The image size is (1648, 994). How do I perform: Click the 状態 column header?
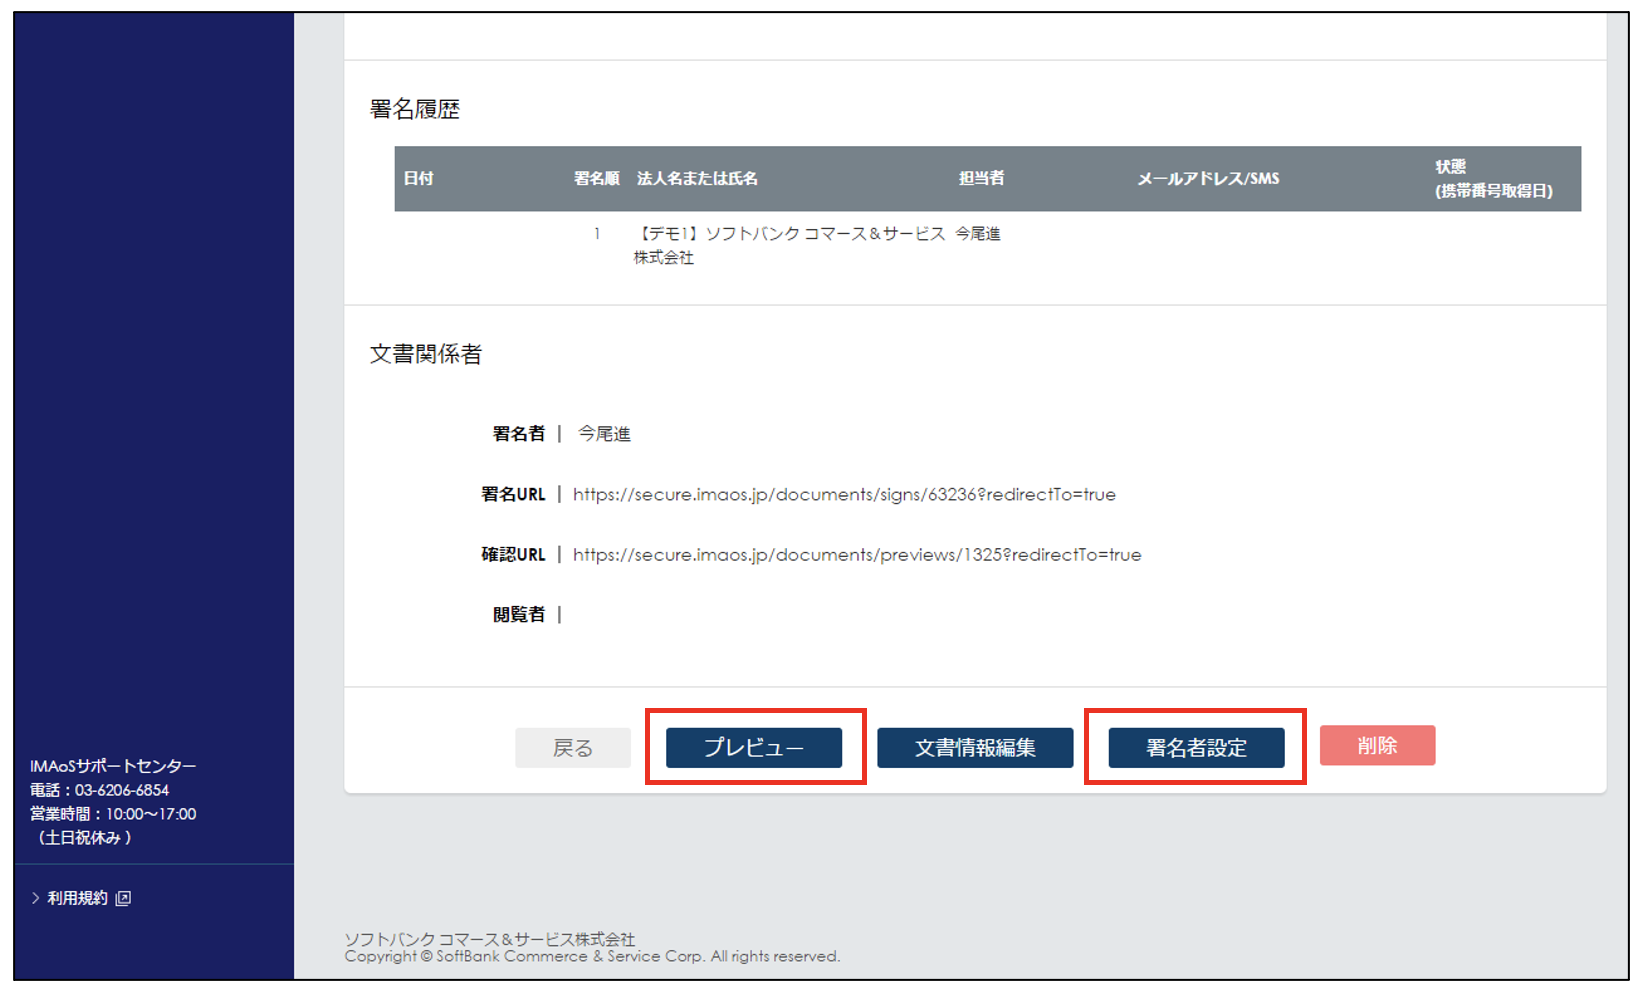[1451, 167]
